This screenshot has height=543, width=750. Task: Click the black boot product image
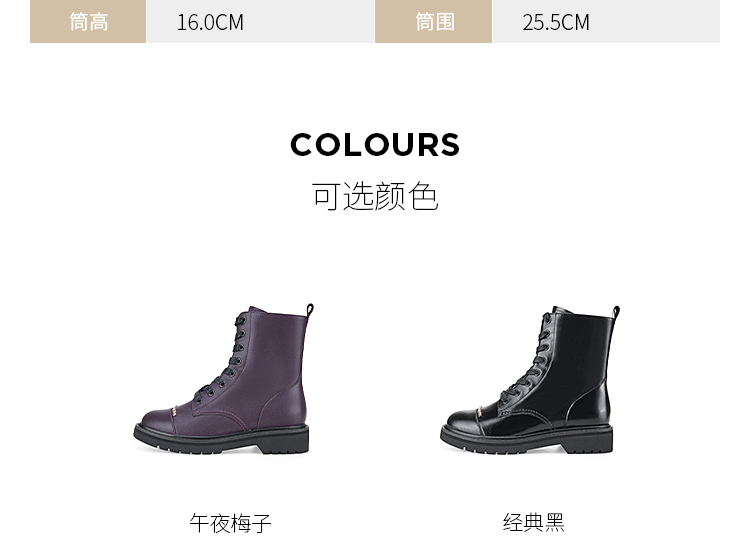[x=530, y=379]
